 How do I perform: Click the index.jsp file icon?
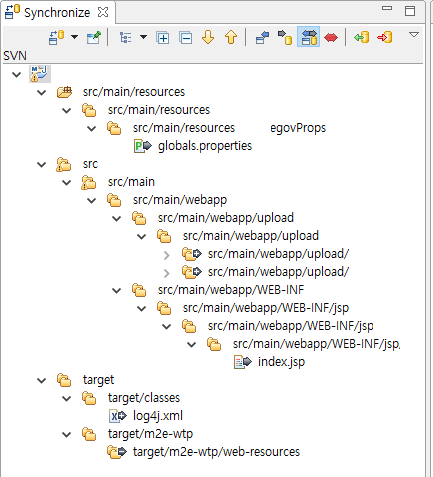(242, 362)
